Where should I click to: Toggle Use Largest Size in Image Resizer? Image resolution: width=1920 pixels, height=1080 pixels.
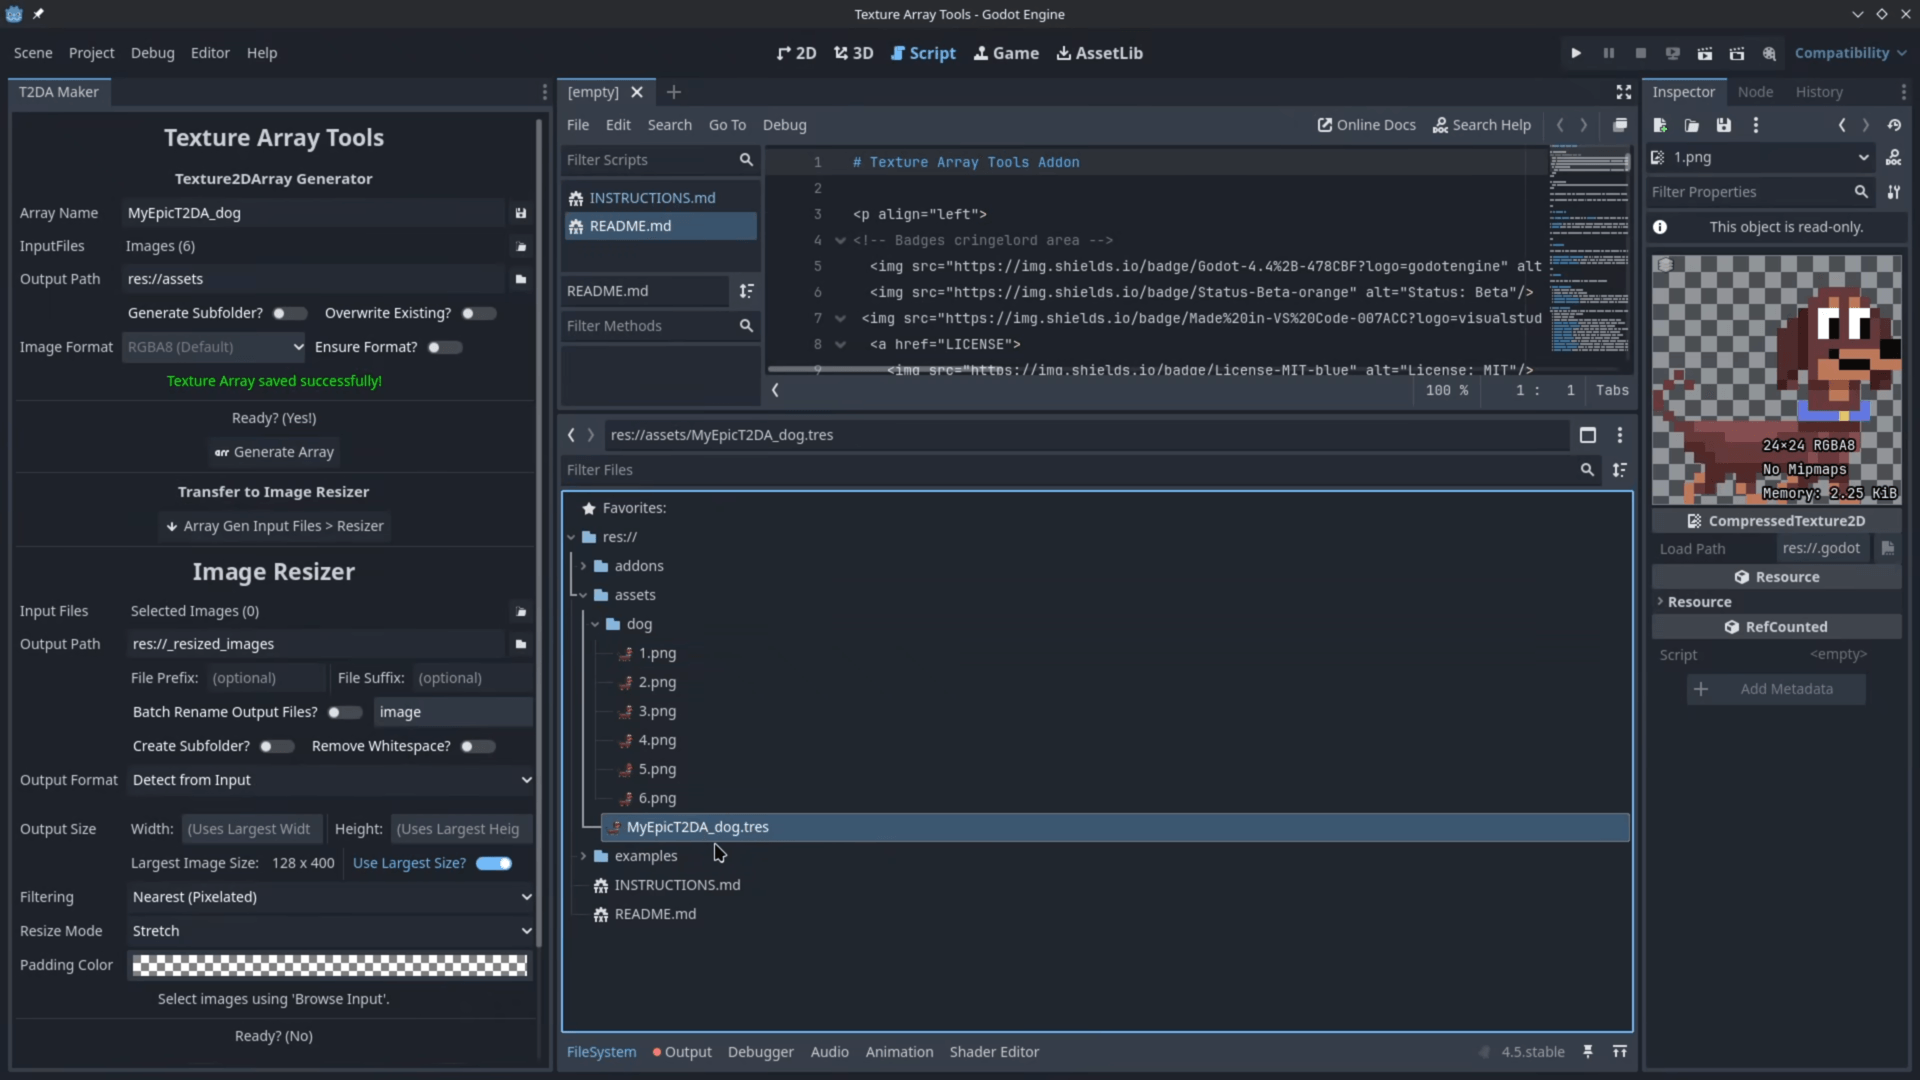pyautogui.click(x=493, y=863)
